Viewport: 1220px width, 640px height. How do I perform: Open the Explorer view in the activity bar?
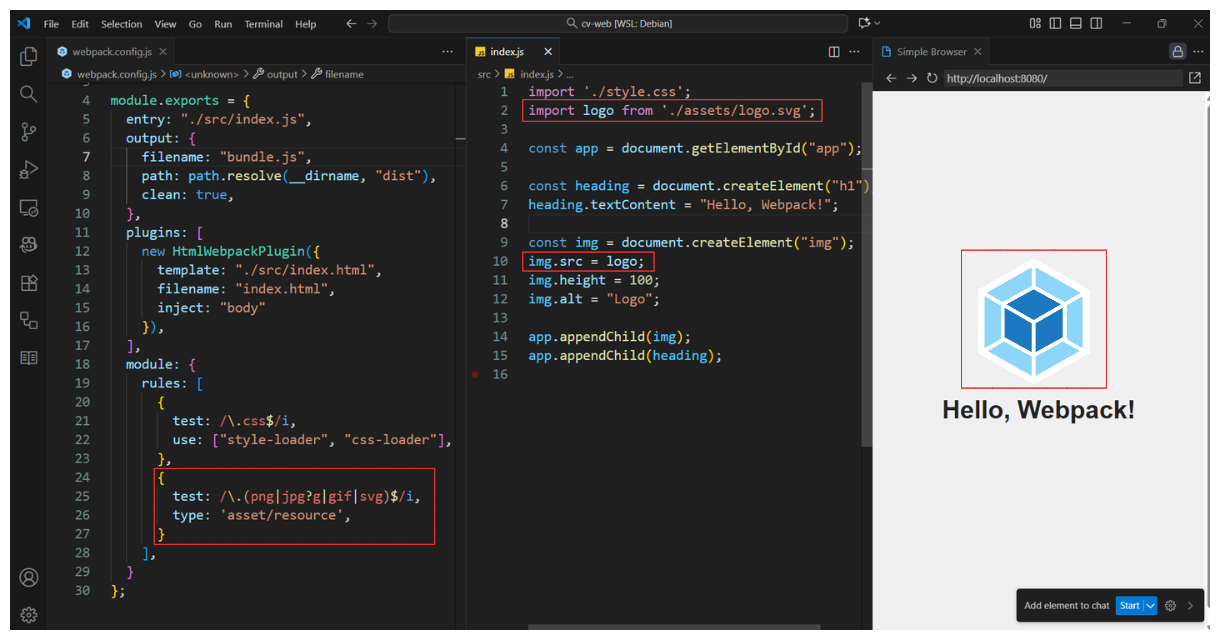(x=29, y=57)
